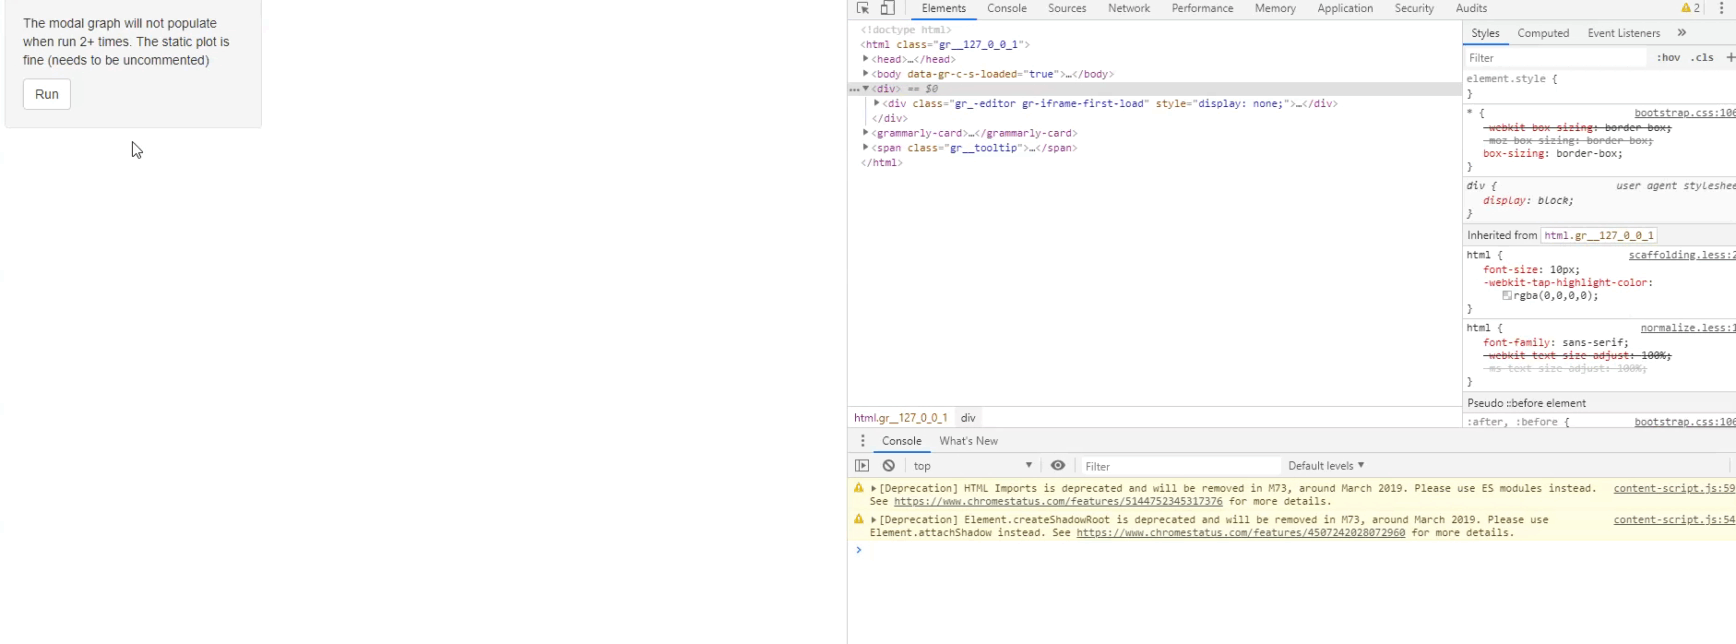Expand the body element node
Image resolution: width=1736 pixels, height=644 pixels.
pos(866,74)
